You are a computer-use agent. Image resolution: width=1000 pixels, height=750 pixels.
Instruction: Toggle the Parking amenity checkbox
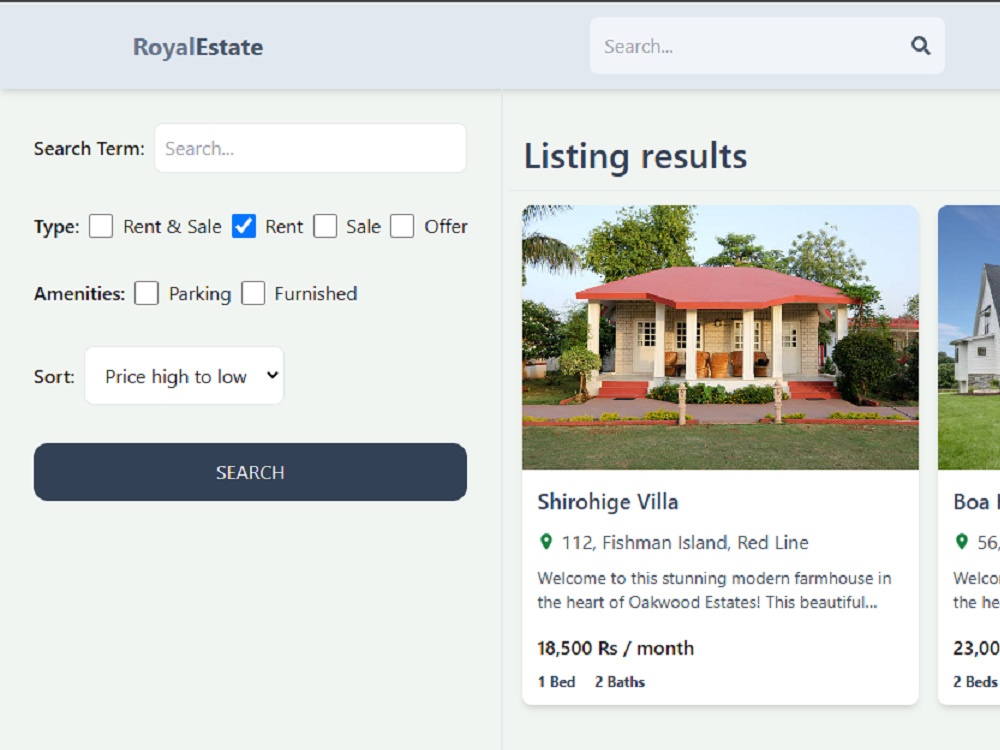tap(147, 293)
